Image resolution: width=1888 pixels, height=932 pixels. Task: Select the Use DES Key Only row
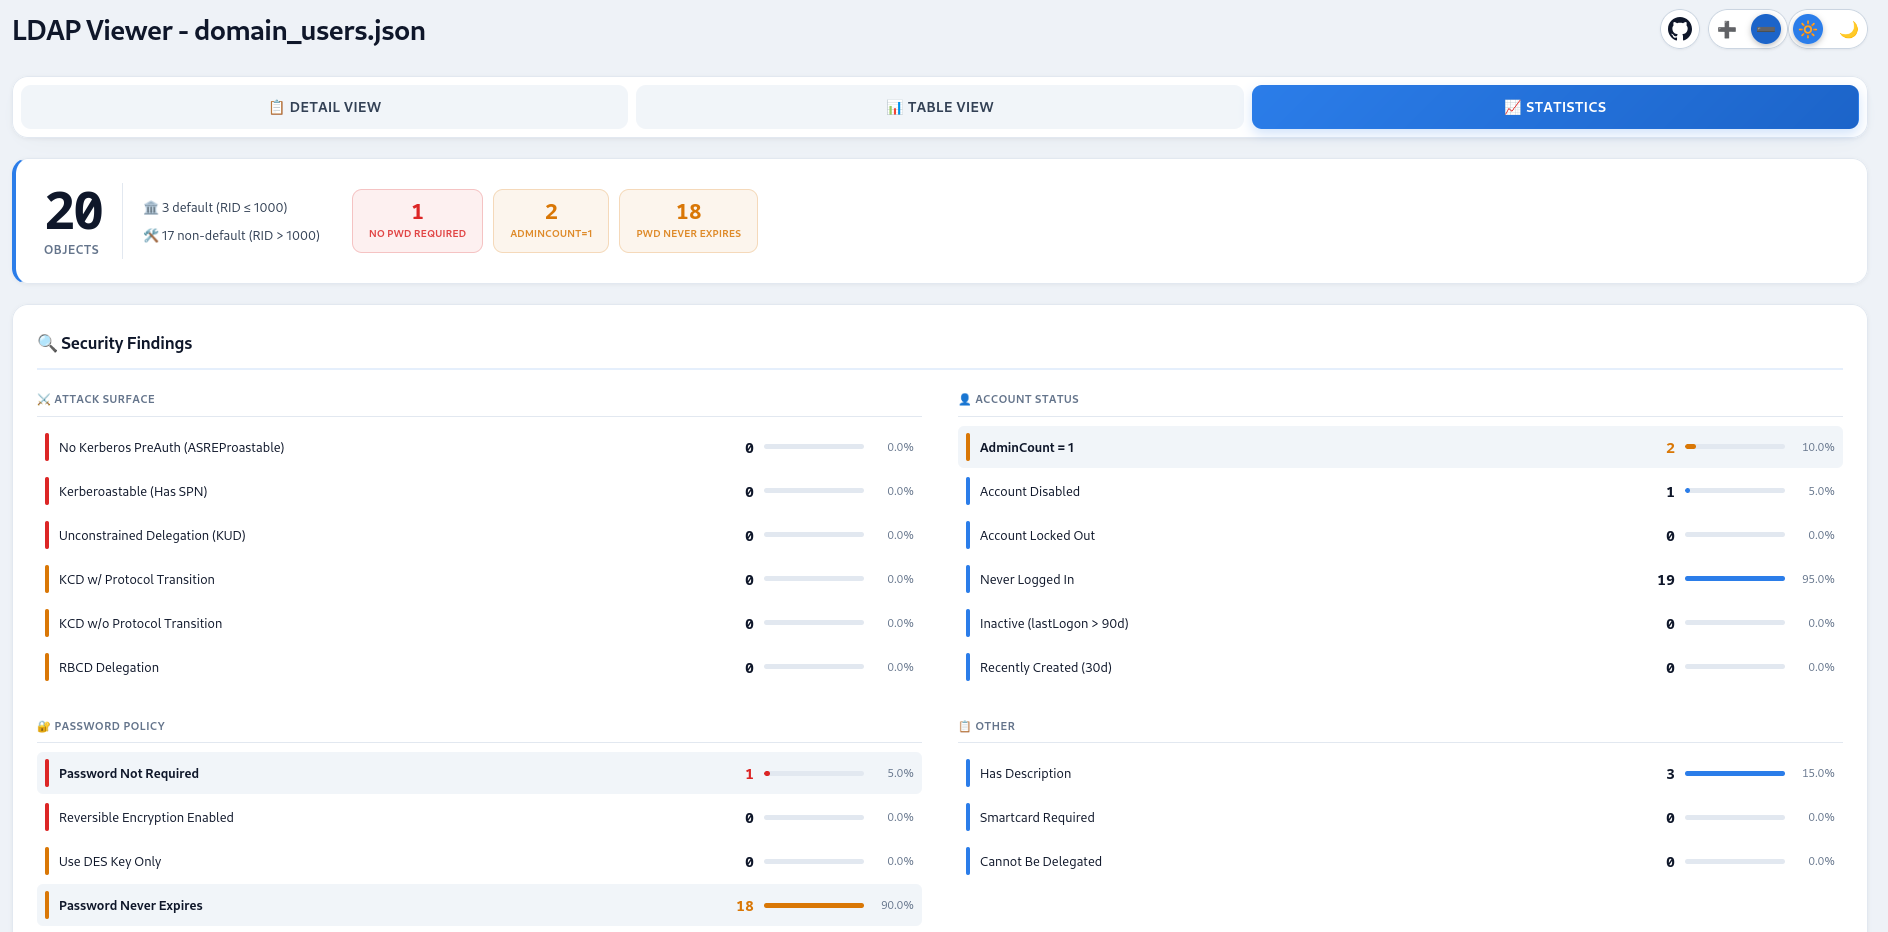point(479,861)
